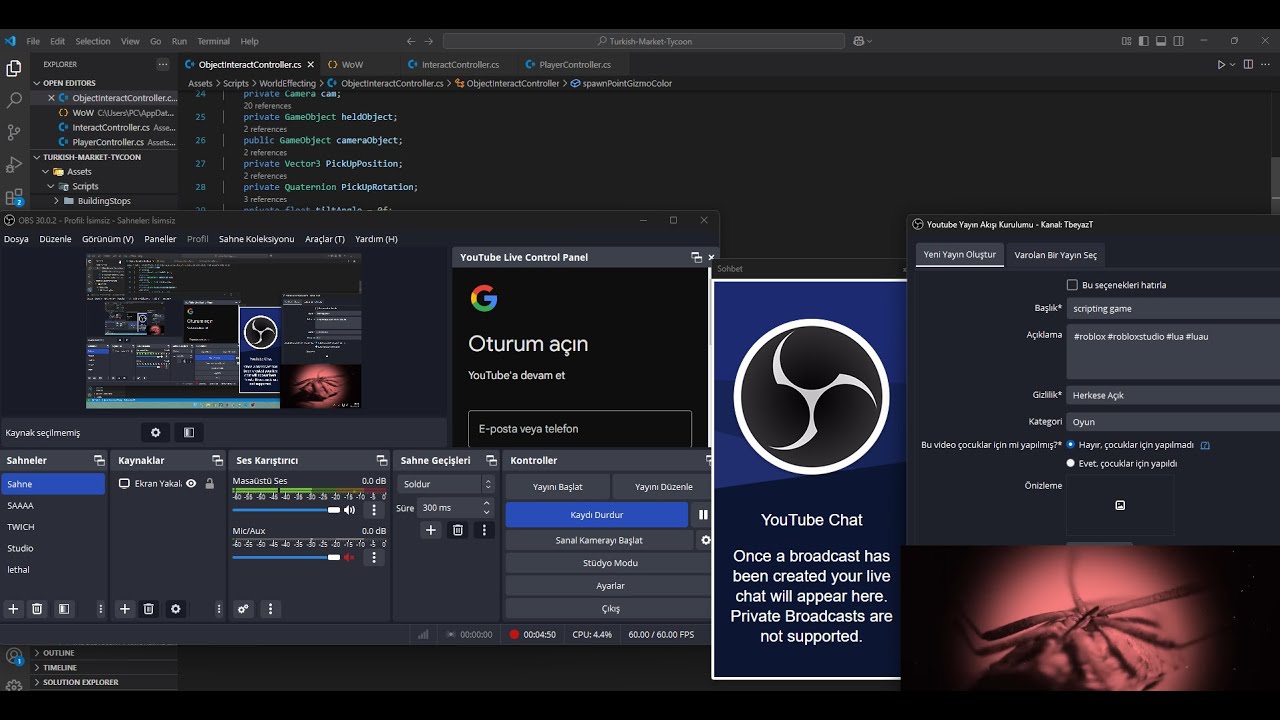Open the VS Code Search sidebar icon
Screen dimensions: 1280x720
14,101
